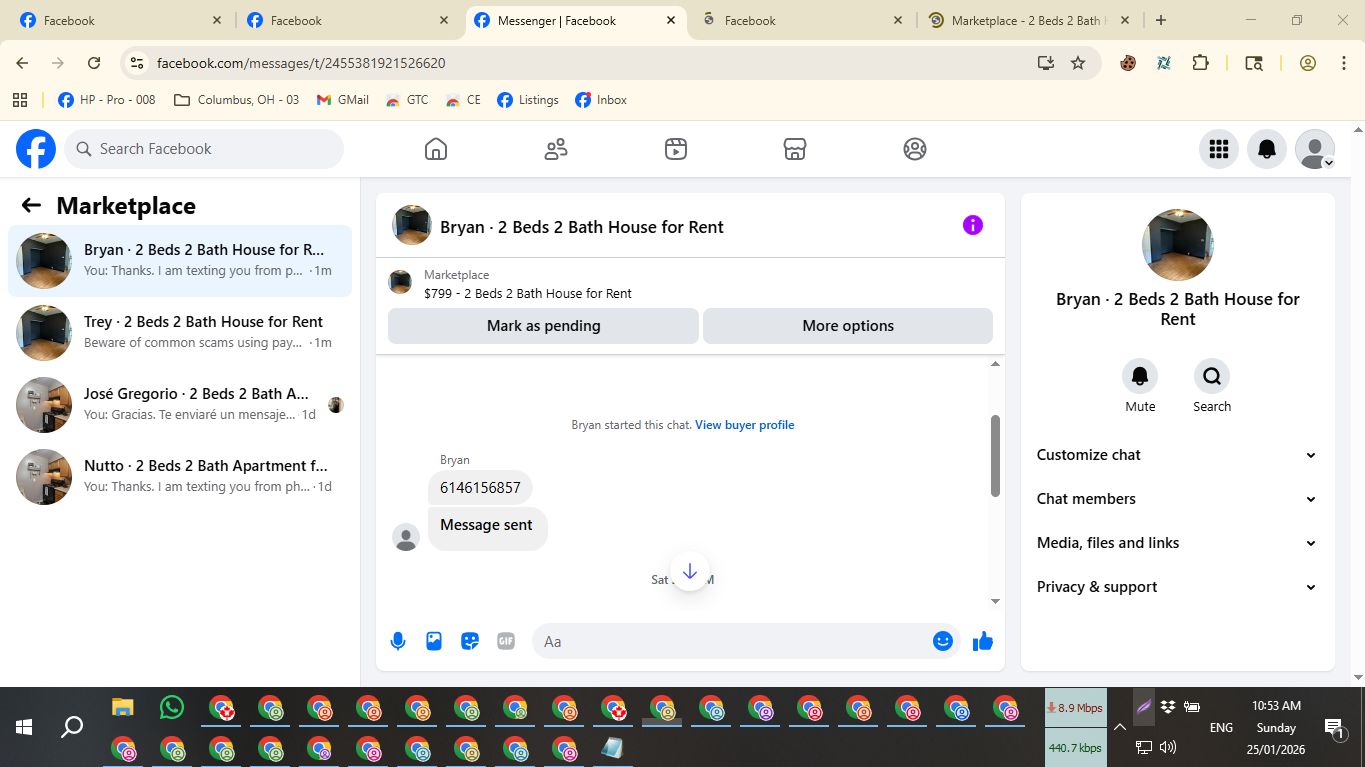Open the José Gregorio conversation
This screenshot has height=767, width=1365.
[180, 405]
